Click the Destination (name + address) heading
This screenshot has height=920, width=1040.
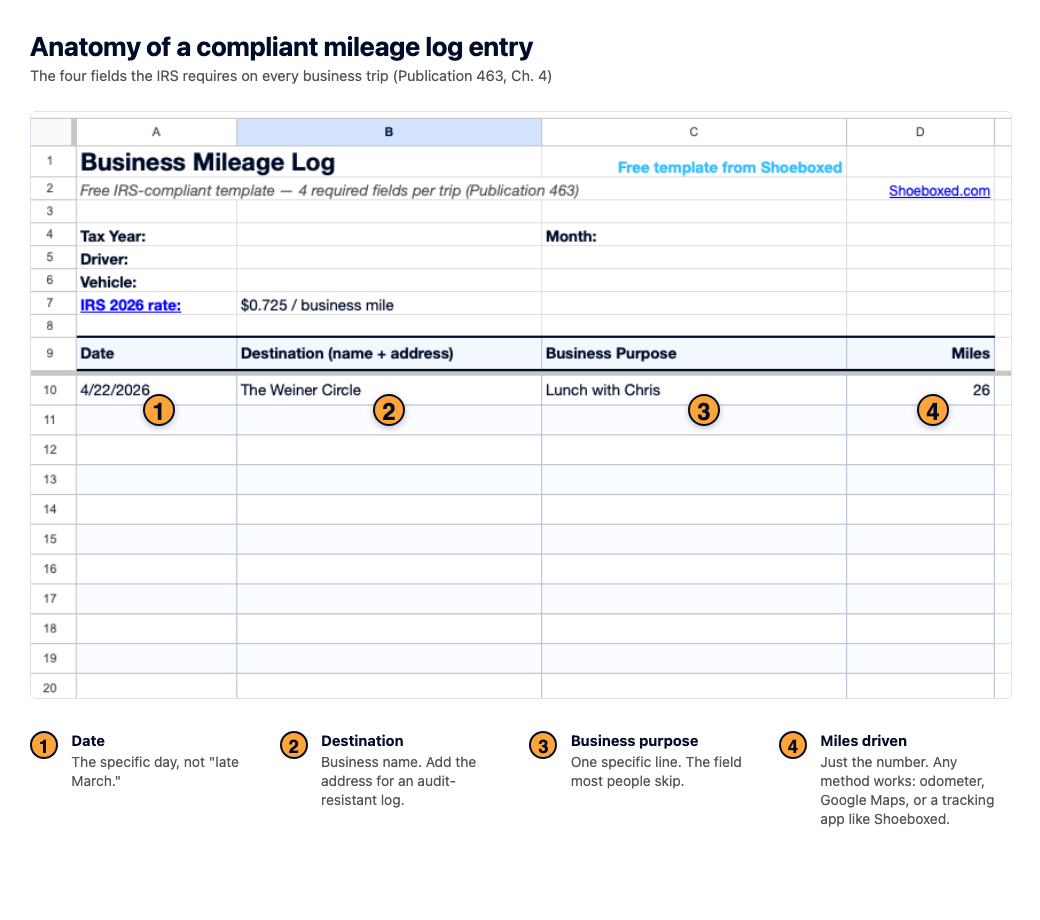(x=389, y=354)
